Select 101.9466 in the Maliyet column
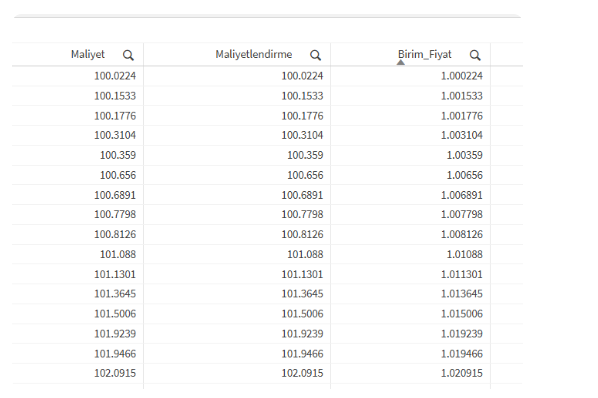The image size is (598, 398). pyautogui.click(x=115, y=354)
